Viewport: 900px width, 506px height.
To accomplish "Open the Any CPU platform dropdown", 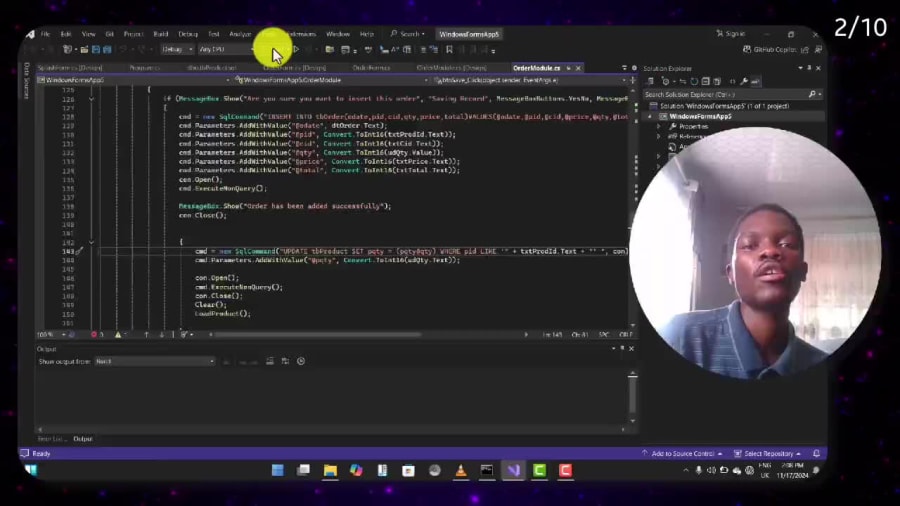I will tap(226, 50).
